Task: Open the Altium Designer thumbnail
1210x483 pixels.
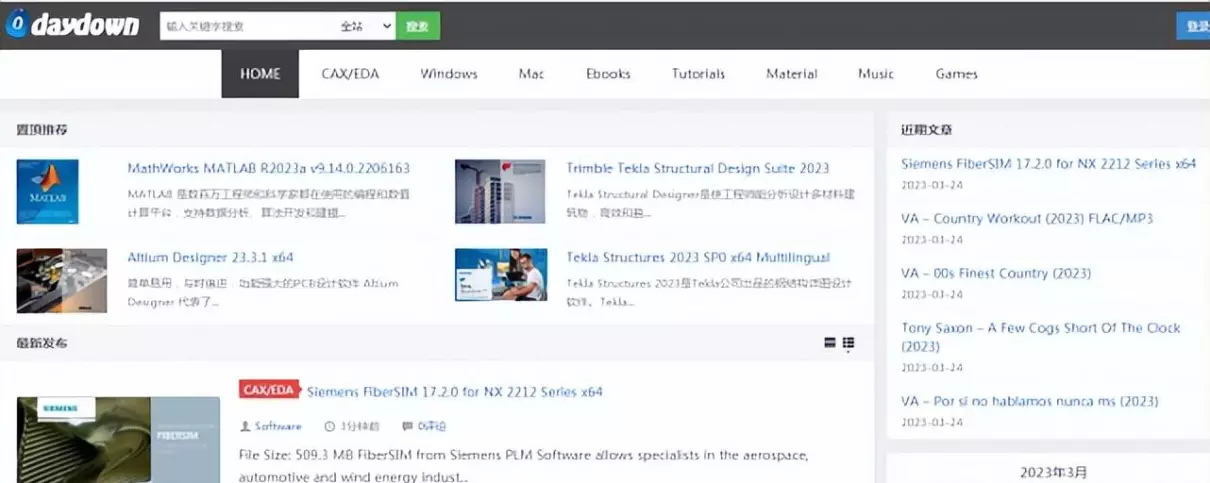Action: pyautogui.click(x=62, y=280)
